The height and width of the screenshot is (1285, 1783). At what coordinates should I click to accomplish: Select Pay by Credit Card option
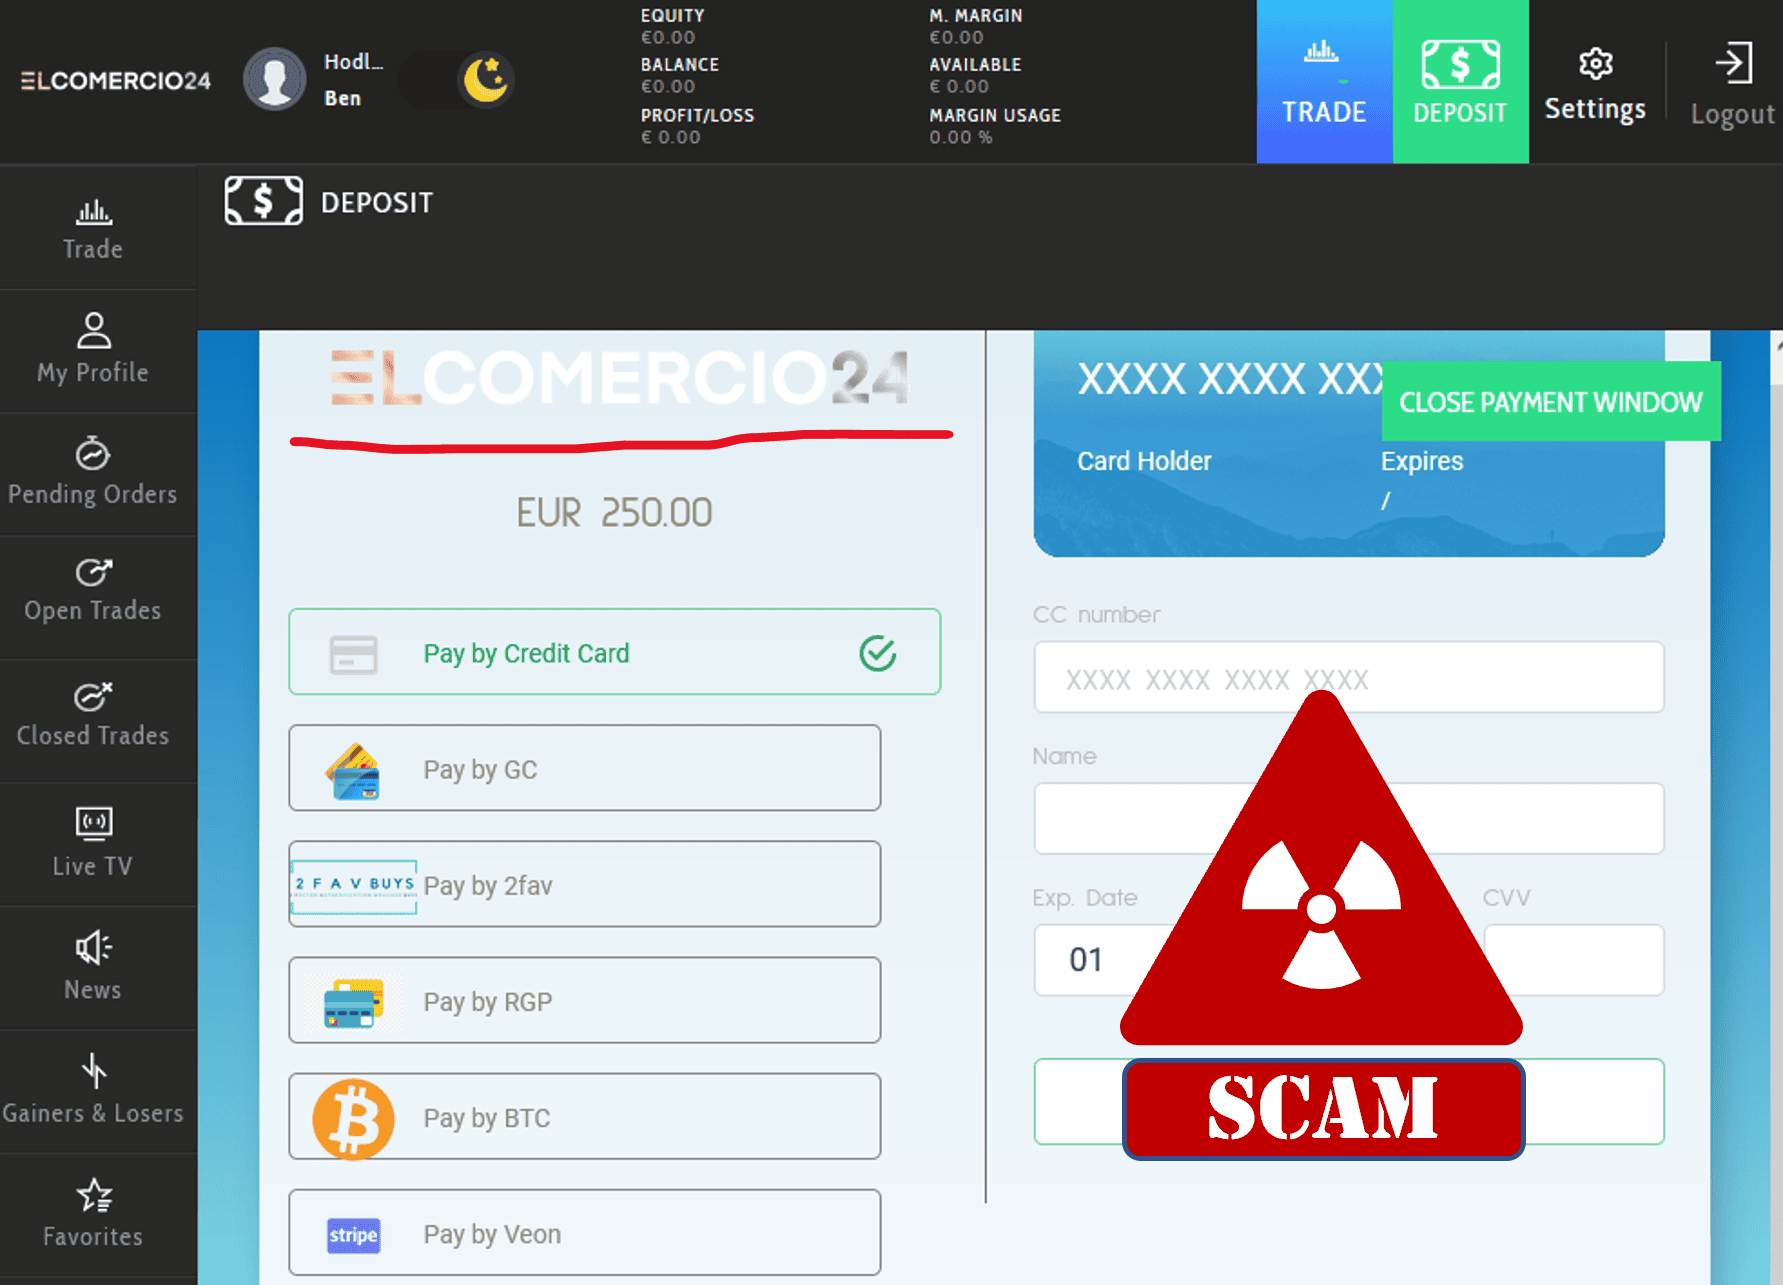(x=614, y=652)
